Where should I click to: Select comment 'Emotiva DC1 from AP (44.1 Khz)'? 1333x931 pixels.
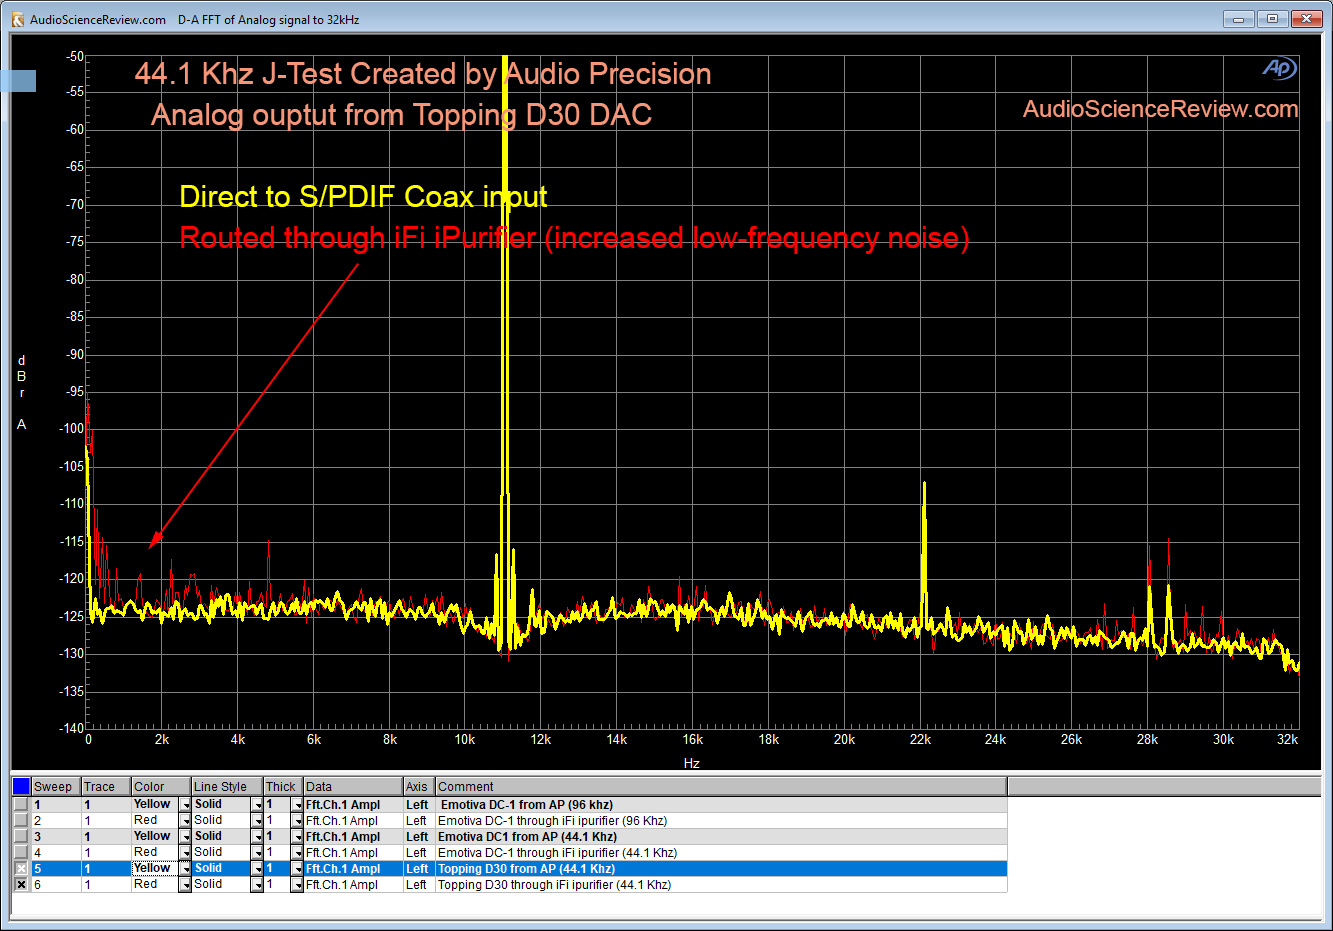click(527, 837)
